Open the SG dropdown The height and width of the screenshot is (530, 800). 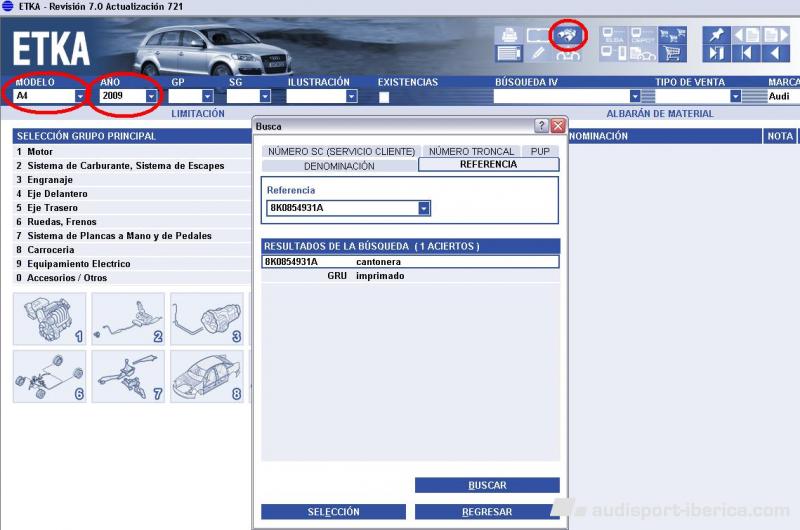click(265, 96)
